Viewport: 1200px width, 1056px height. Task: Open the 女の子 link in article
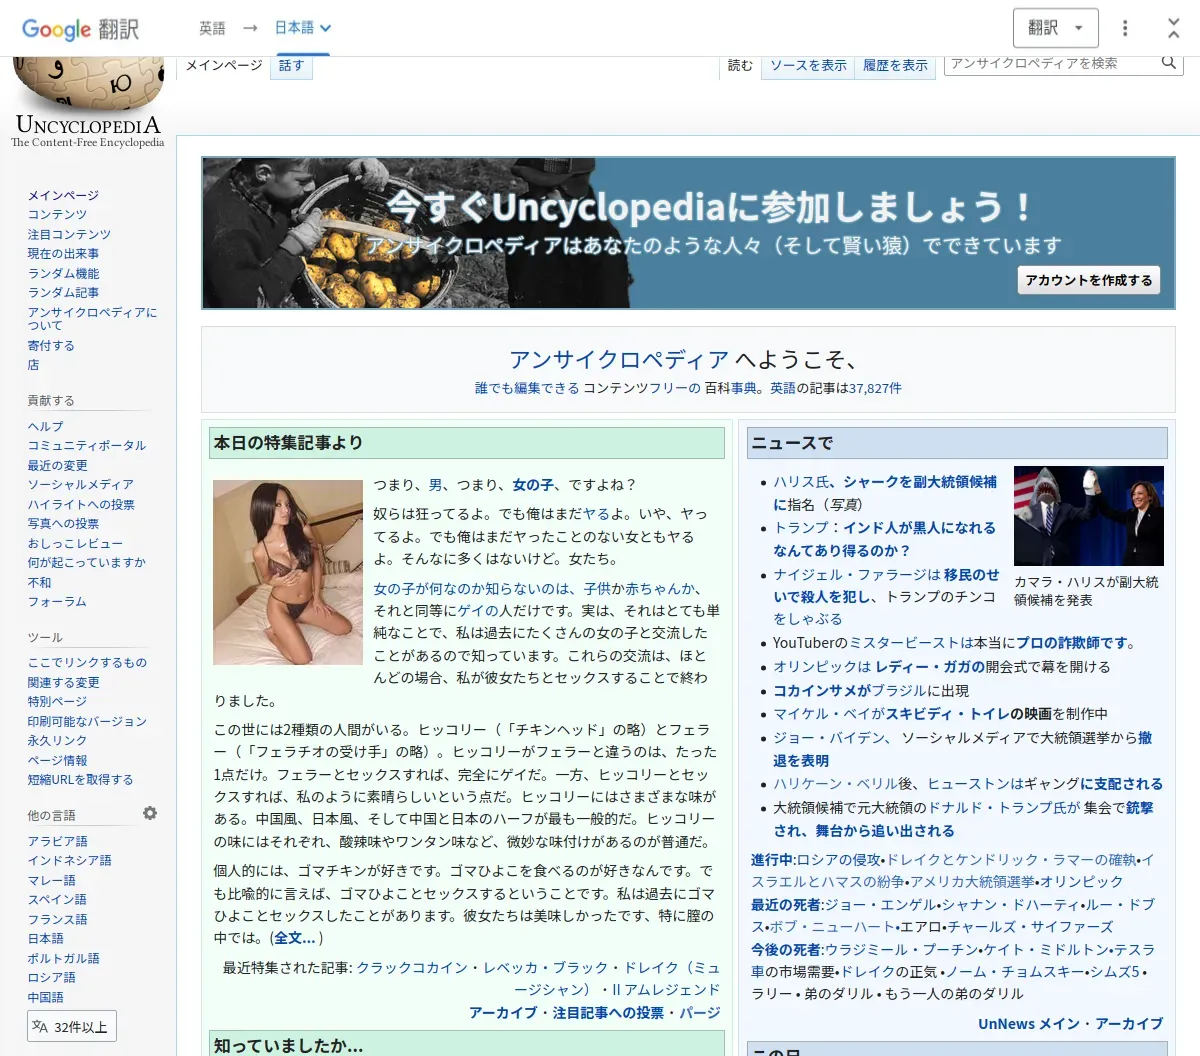[533, 484]
